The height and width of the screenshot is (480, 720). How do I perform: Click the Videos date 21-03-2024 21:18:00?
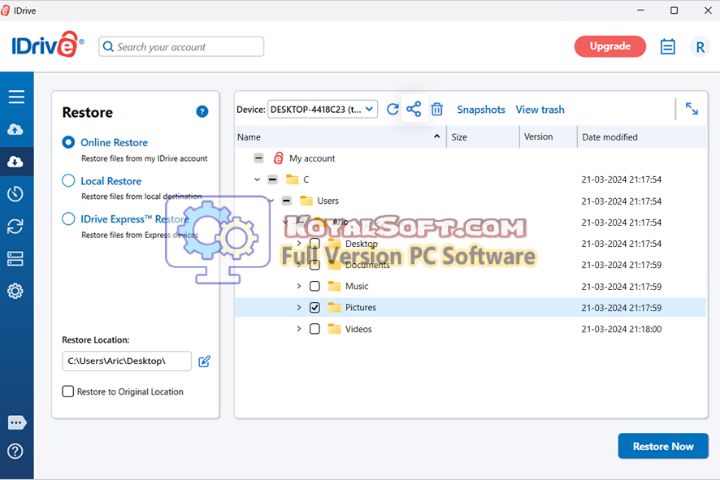(x=621, y=329)
